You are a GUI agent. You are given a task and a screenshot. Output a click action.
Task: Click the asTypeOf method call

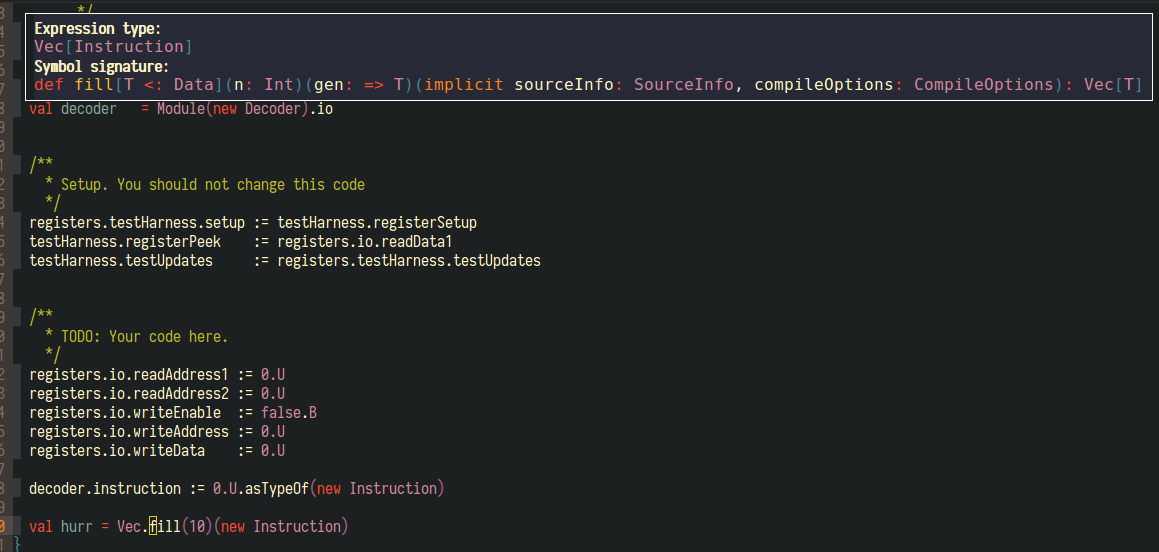pos(277,489)
